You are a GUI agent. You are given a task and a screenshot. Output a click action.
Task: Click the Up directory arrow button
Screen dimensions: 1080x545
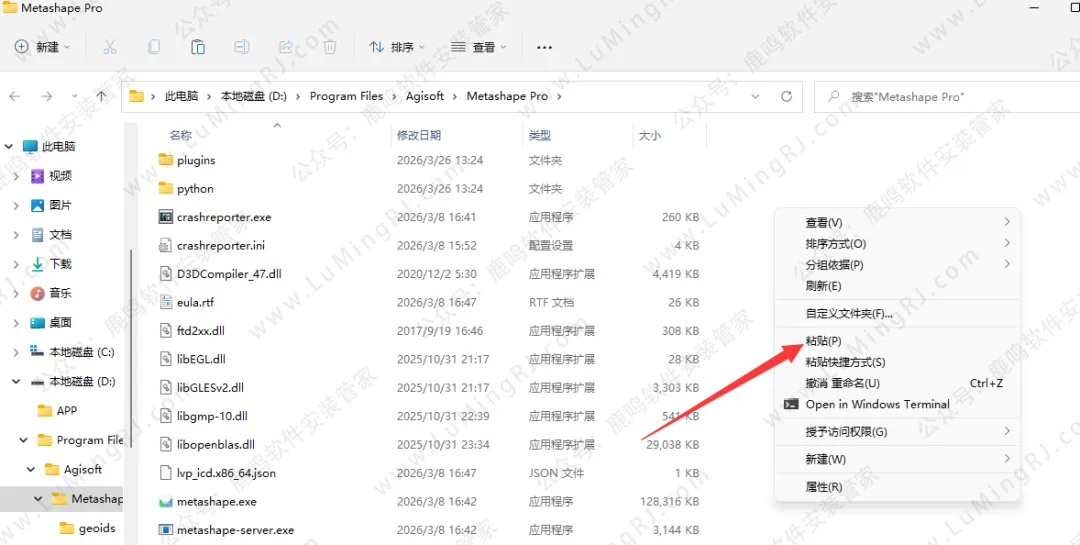click(101, 96)
